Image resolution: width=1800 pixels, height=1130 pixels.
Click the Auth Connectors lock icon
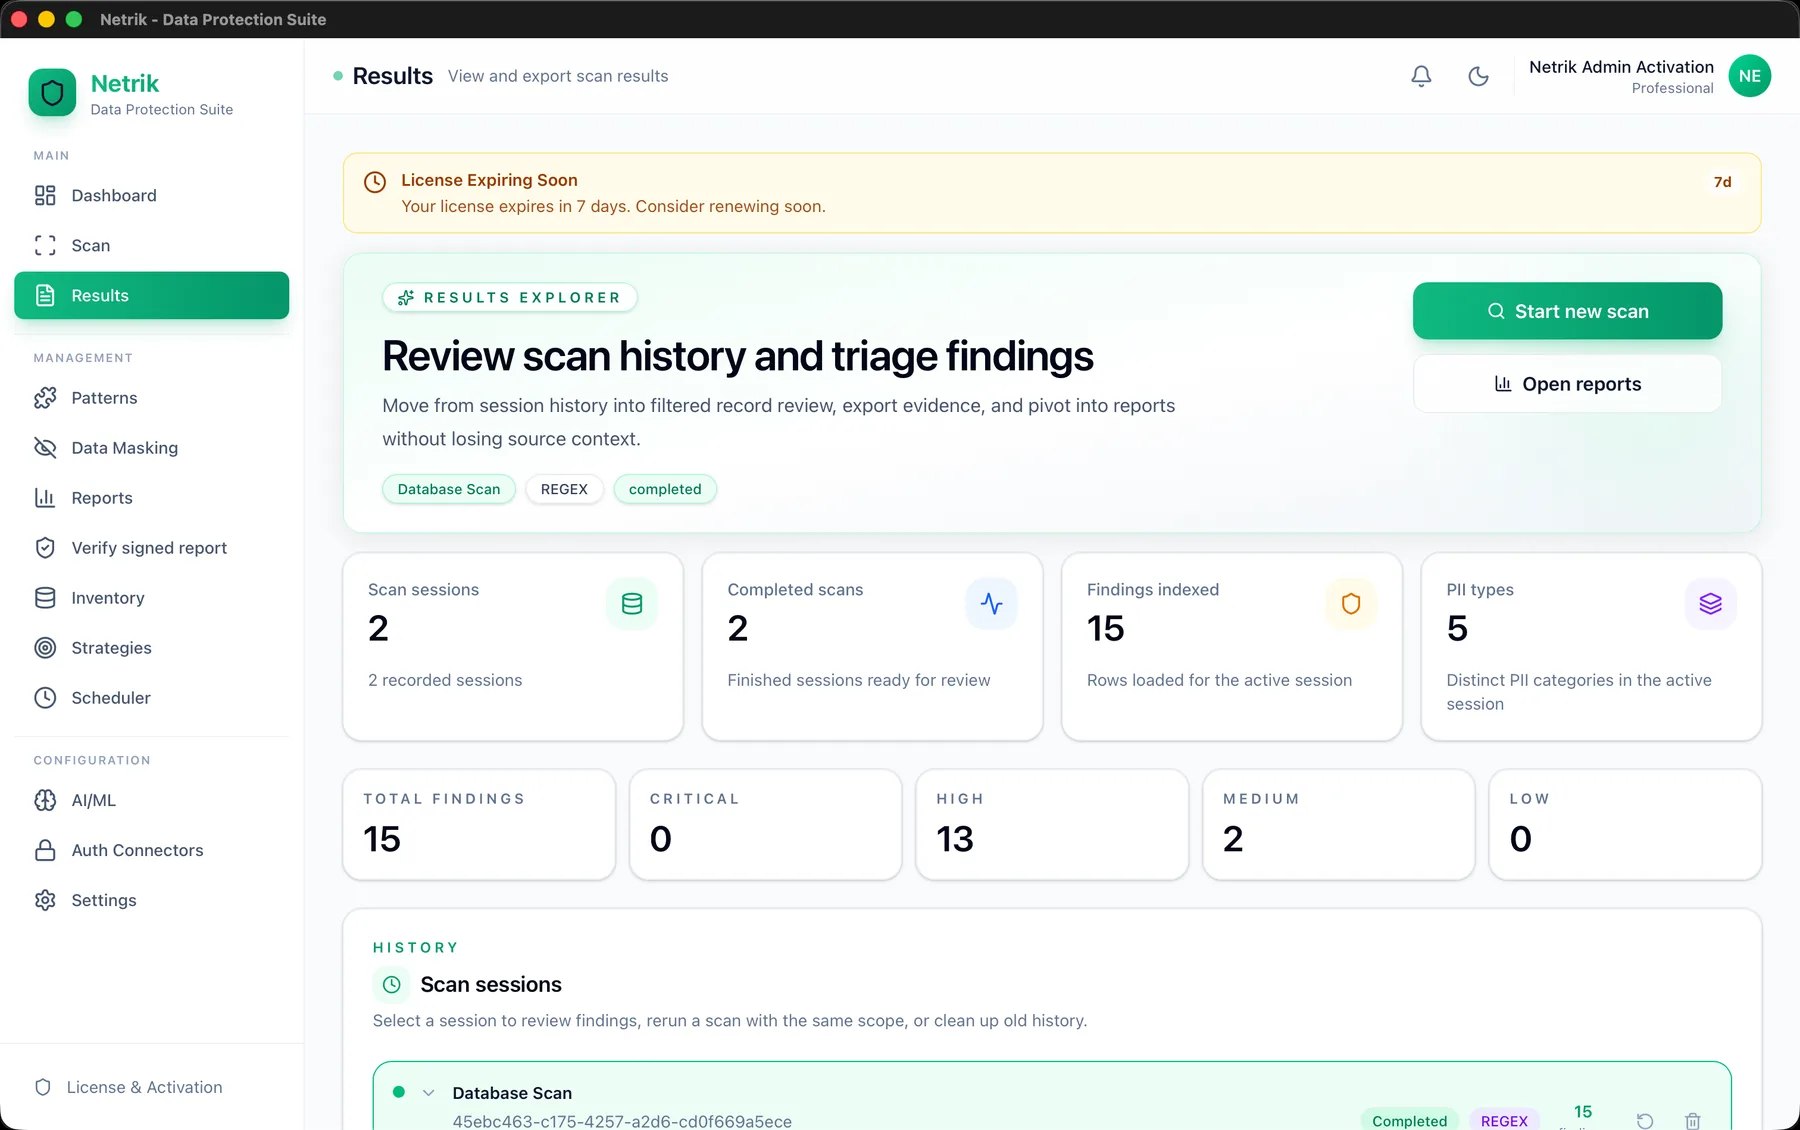45,850
